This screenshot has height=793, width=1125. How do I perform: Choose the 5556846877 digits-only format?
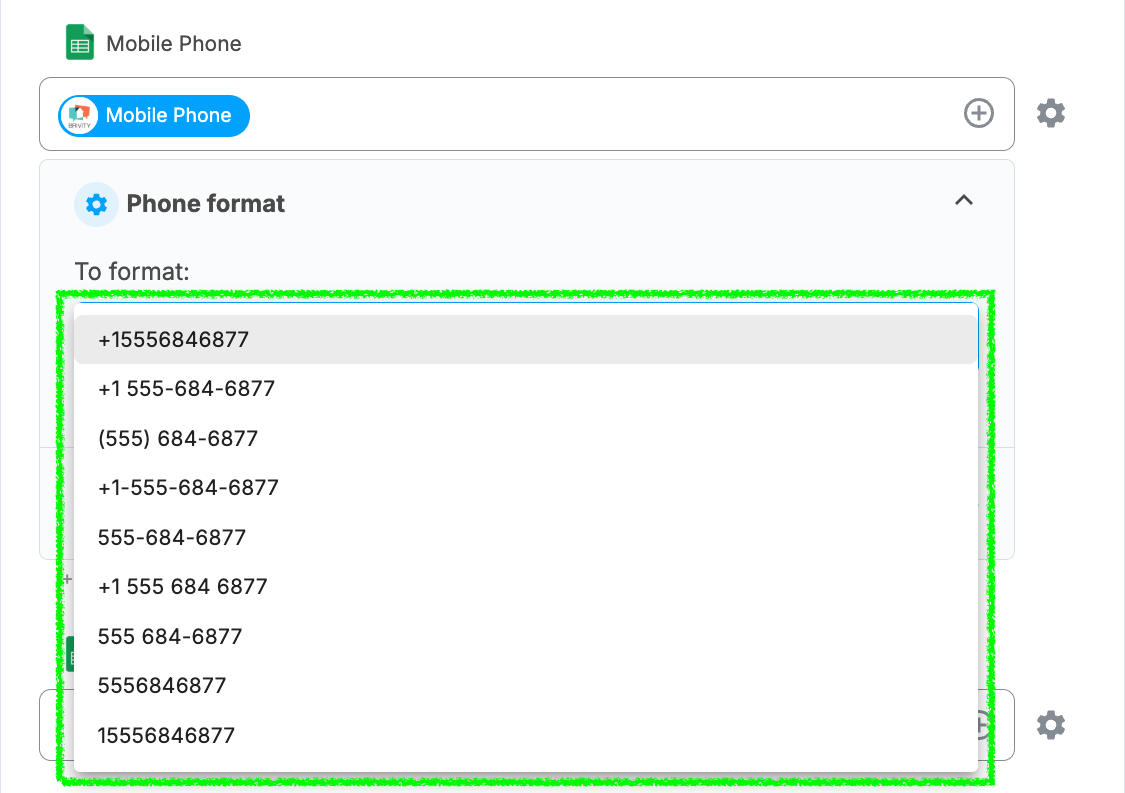click(162, 686)
